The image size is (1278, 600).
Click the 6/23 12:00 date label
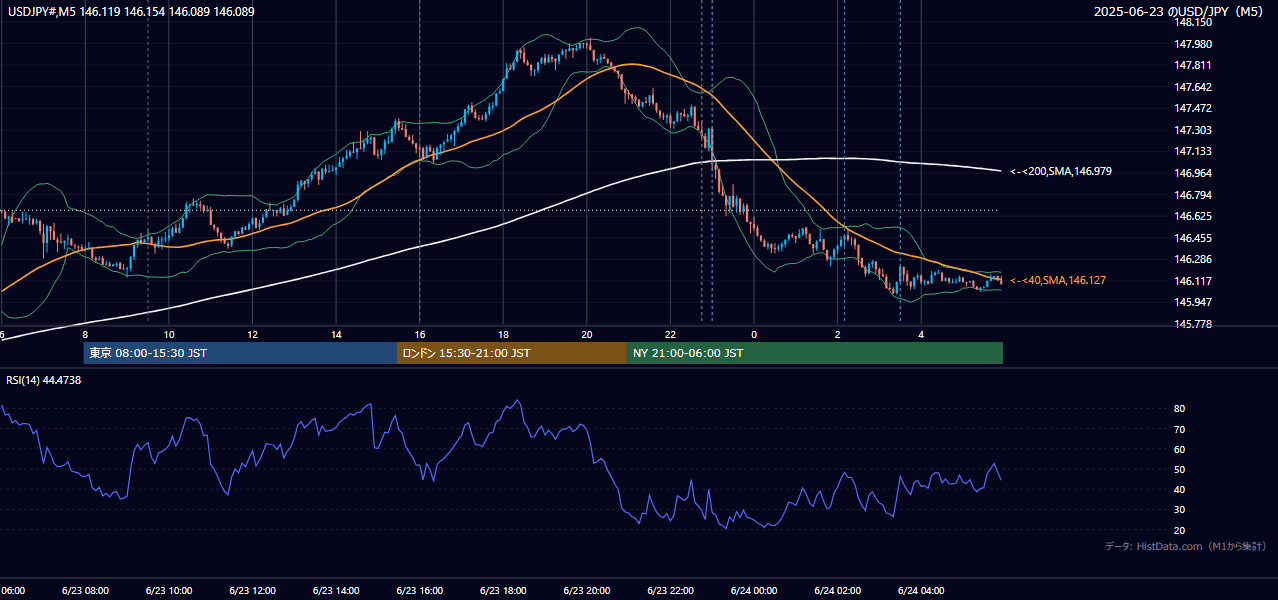point(252,590)
